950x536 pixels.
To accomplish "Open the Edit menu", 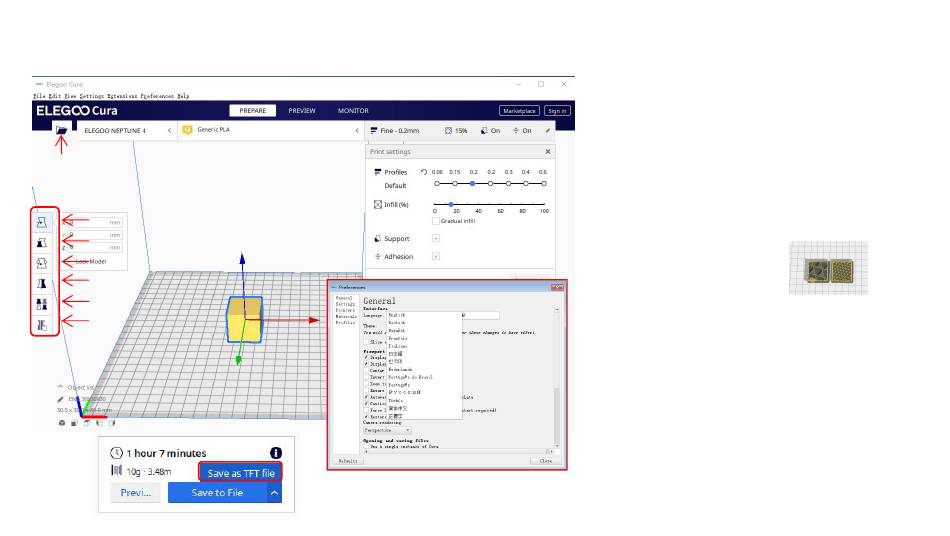I will (x=55, y=96).
